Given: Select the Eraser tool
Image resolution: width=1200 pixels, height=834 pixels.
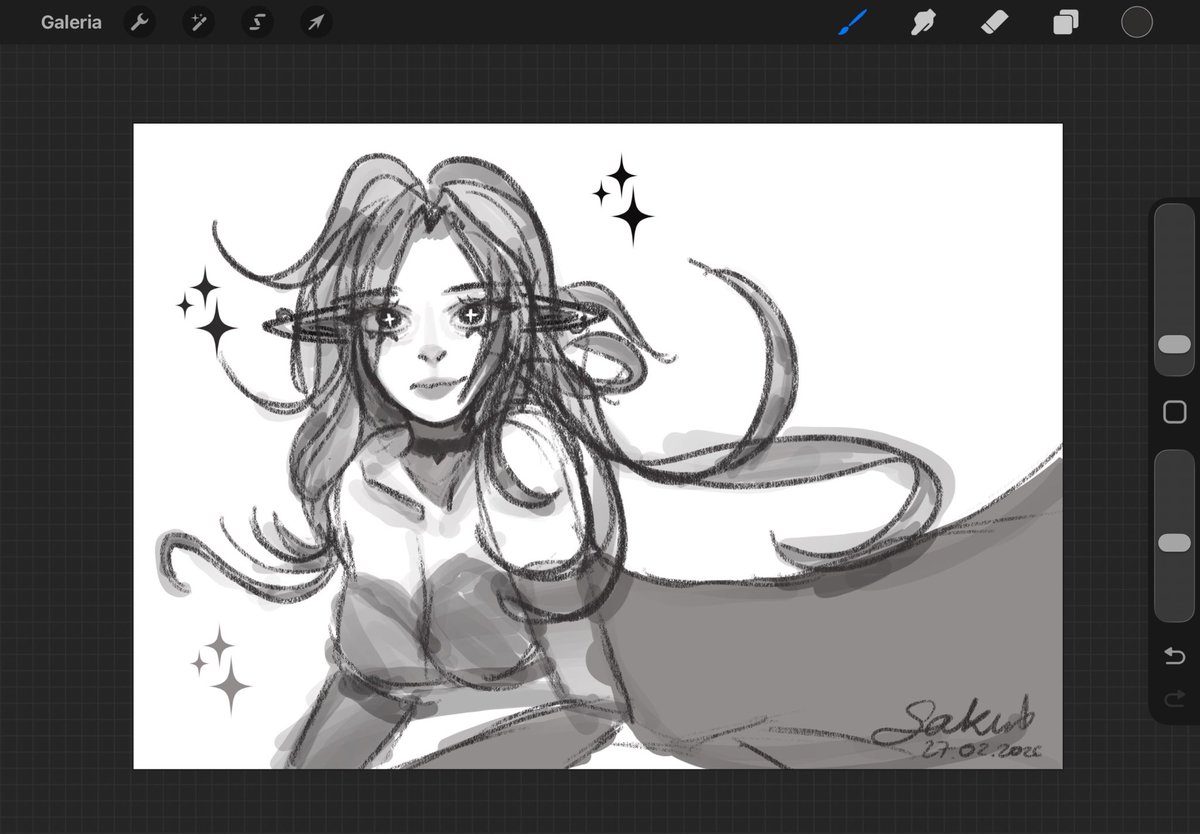Looking at the screenshot, I should (995, 22).
